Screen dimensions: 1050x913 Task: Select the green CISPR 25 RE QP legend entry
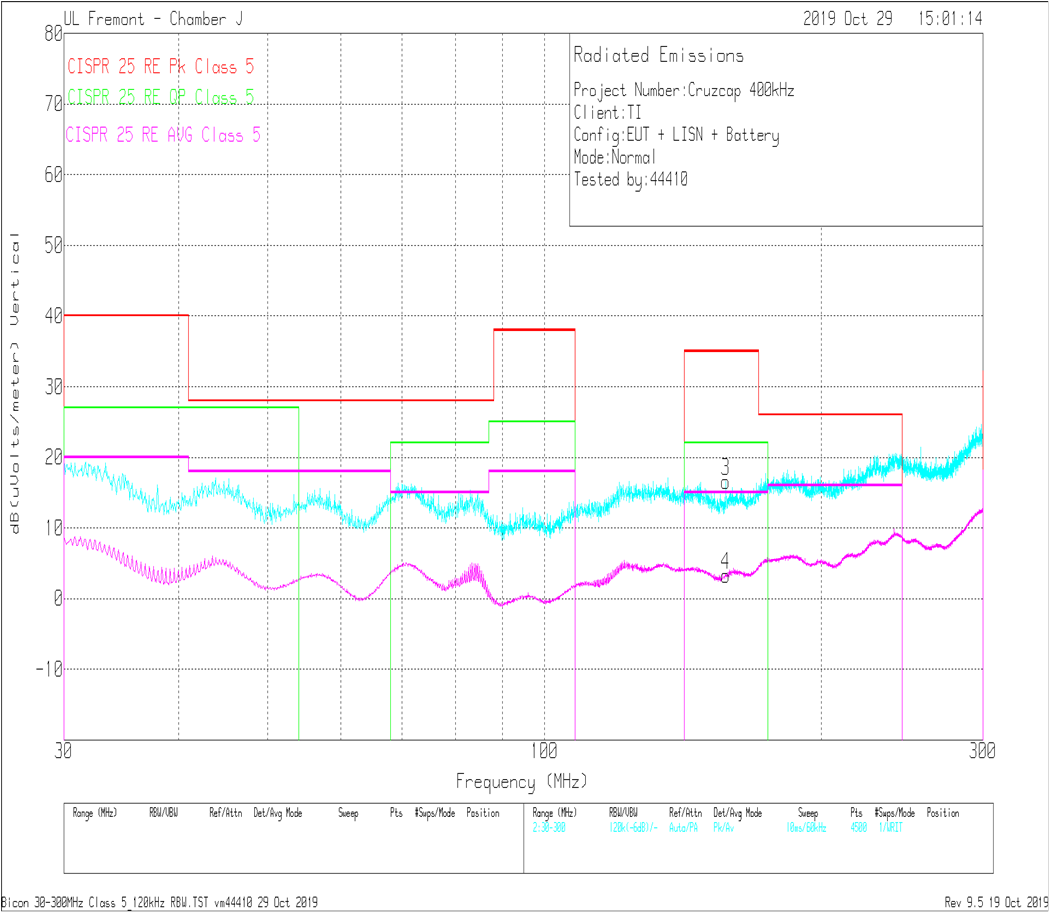(158, 98)
